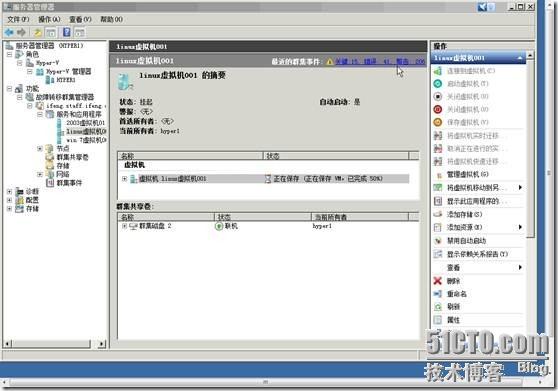
Task: Expand the 配置 tree node
Action: tap(10, 200)
